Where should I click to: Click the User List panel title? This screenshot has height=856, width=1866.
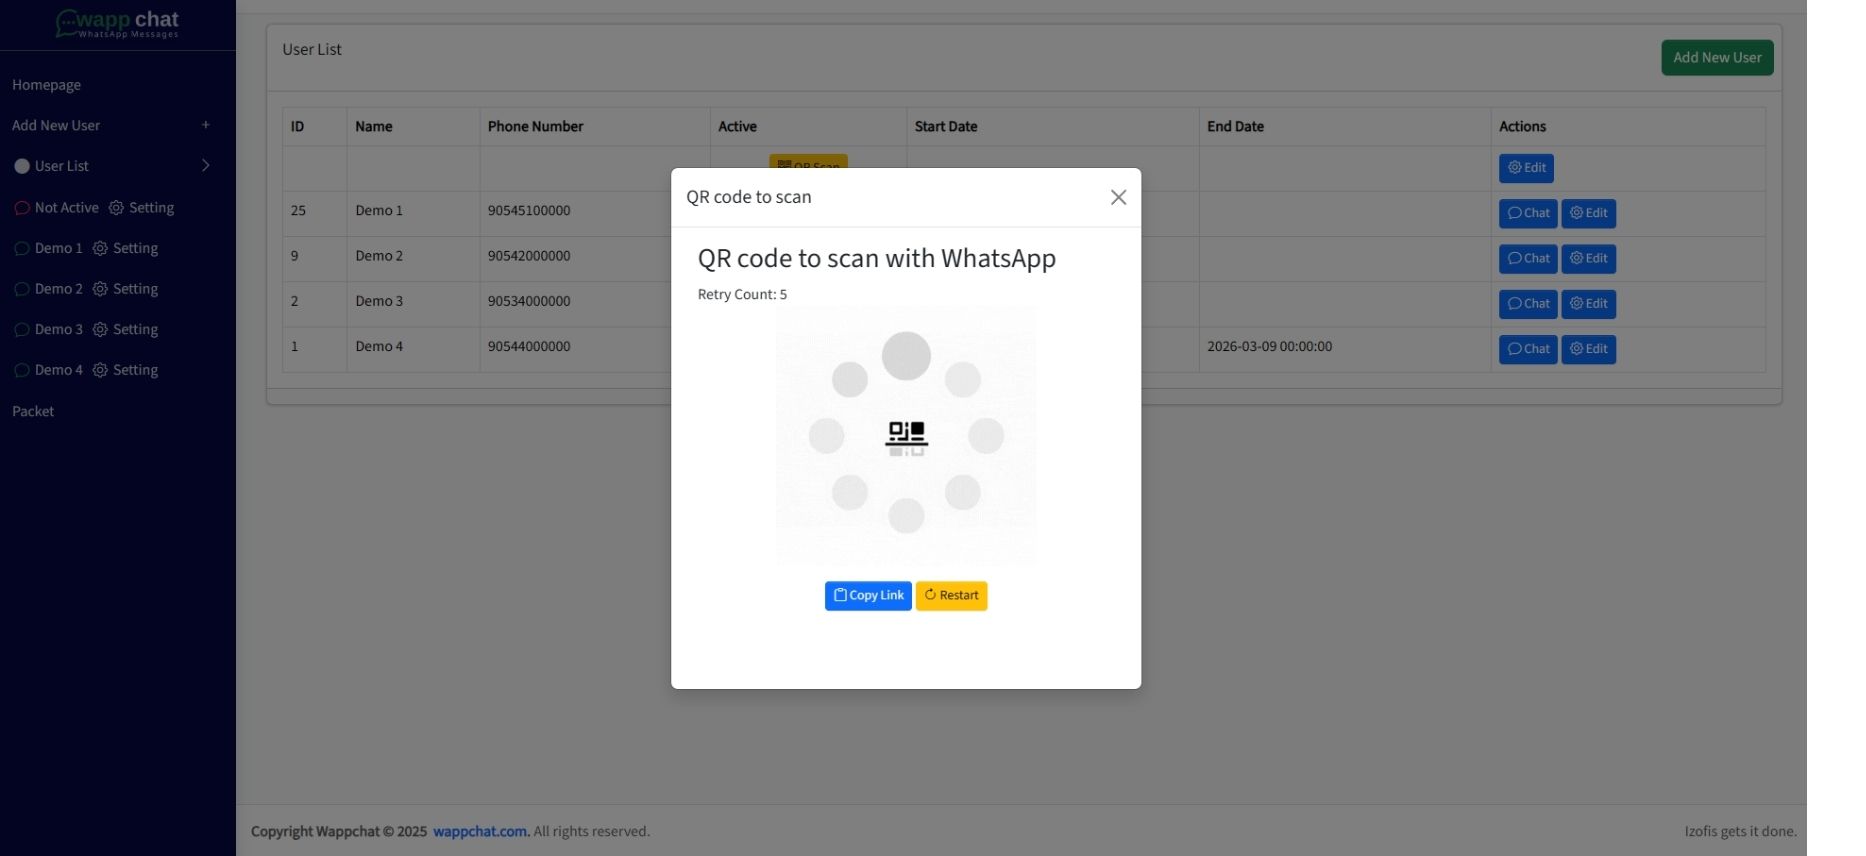pyautogui.click(x=312, y=50)
